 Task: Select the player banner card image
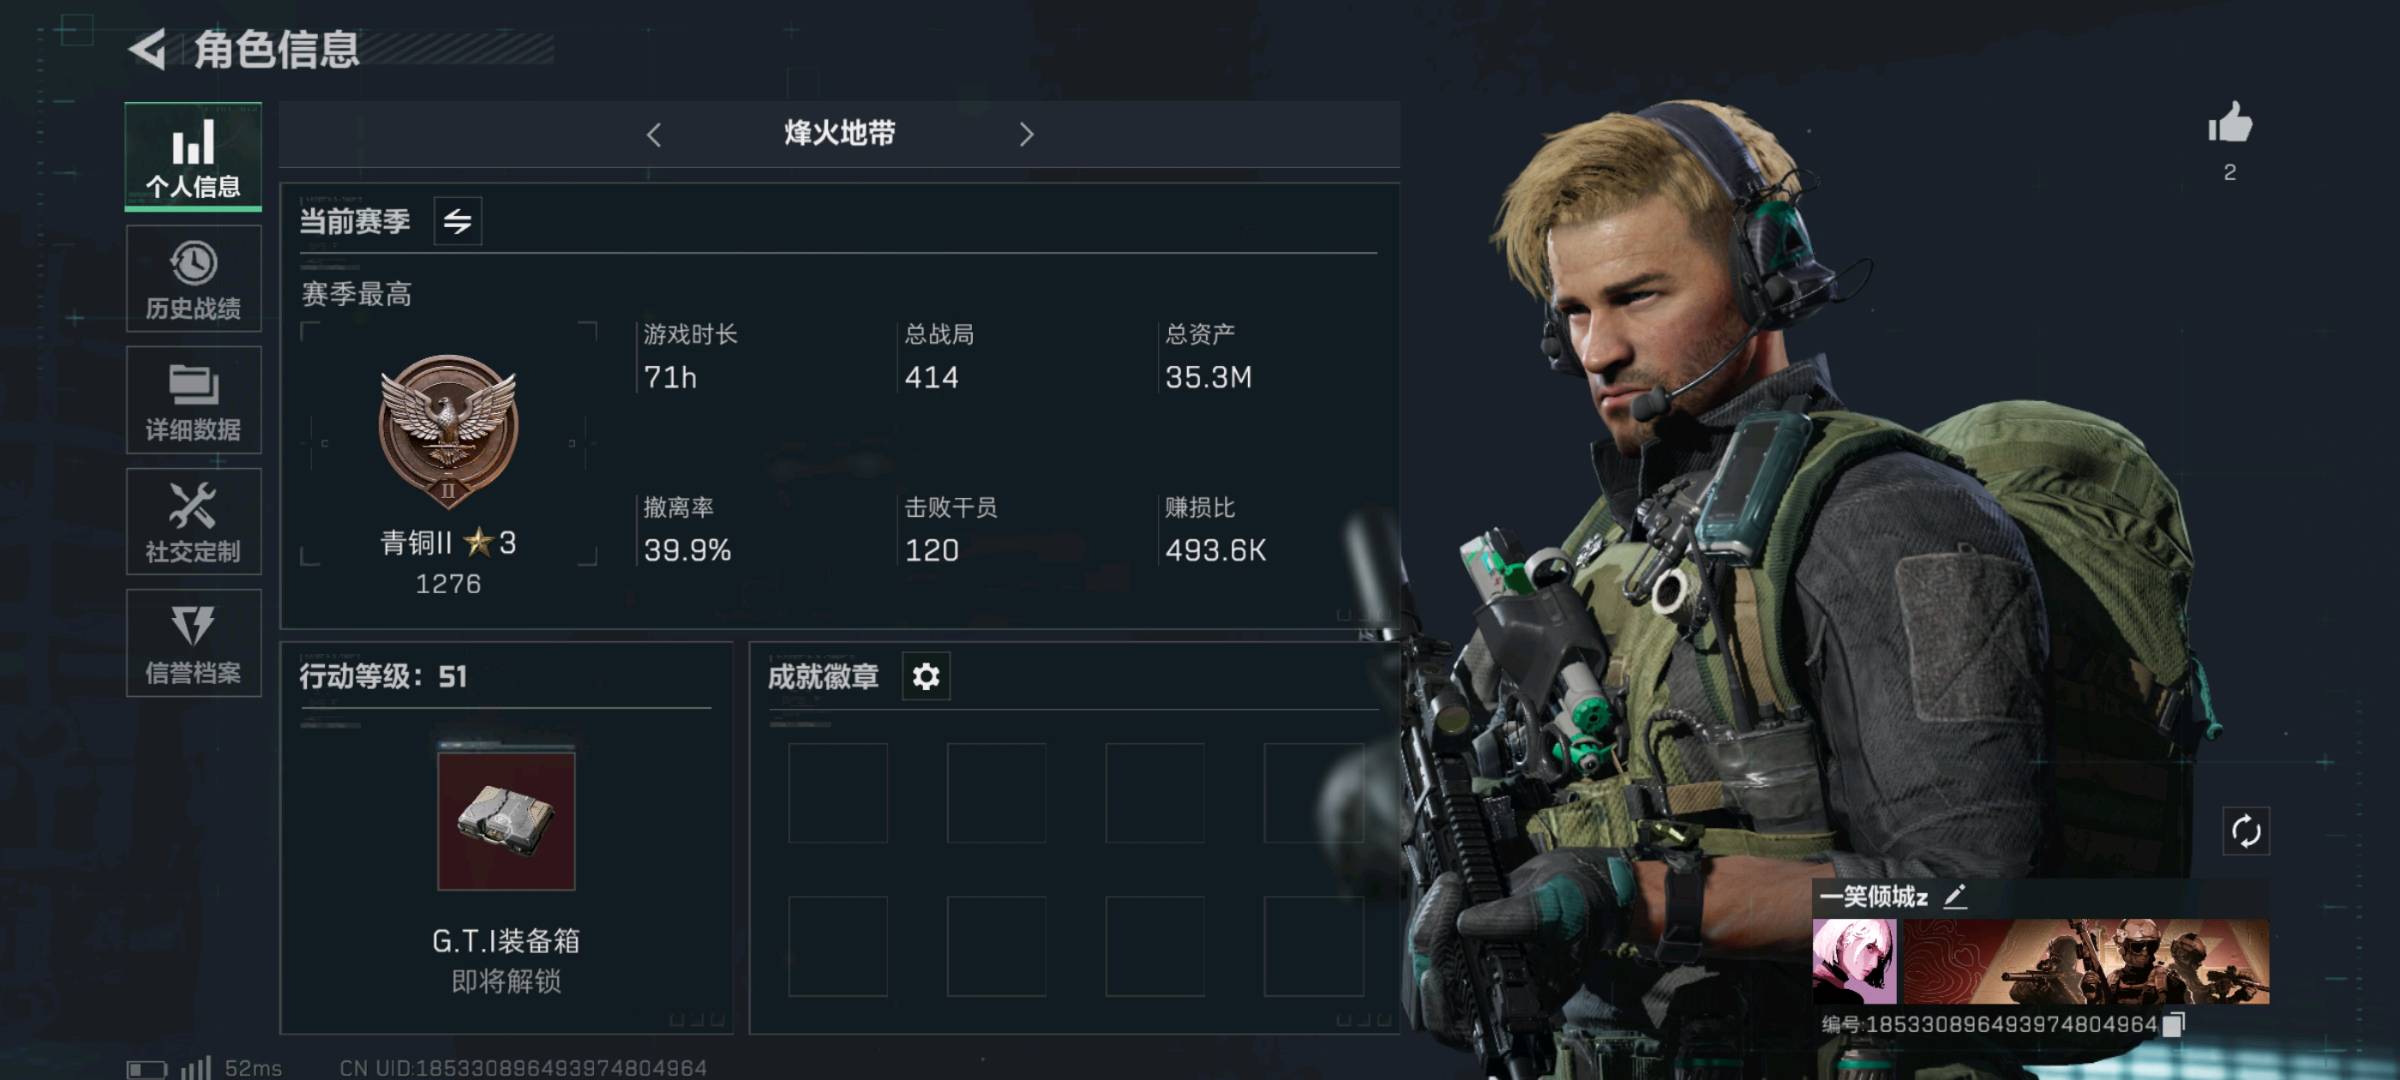coord(2086,962)
